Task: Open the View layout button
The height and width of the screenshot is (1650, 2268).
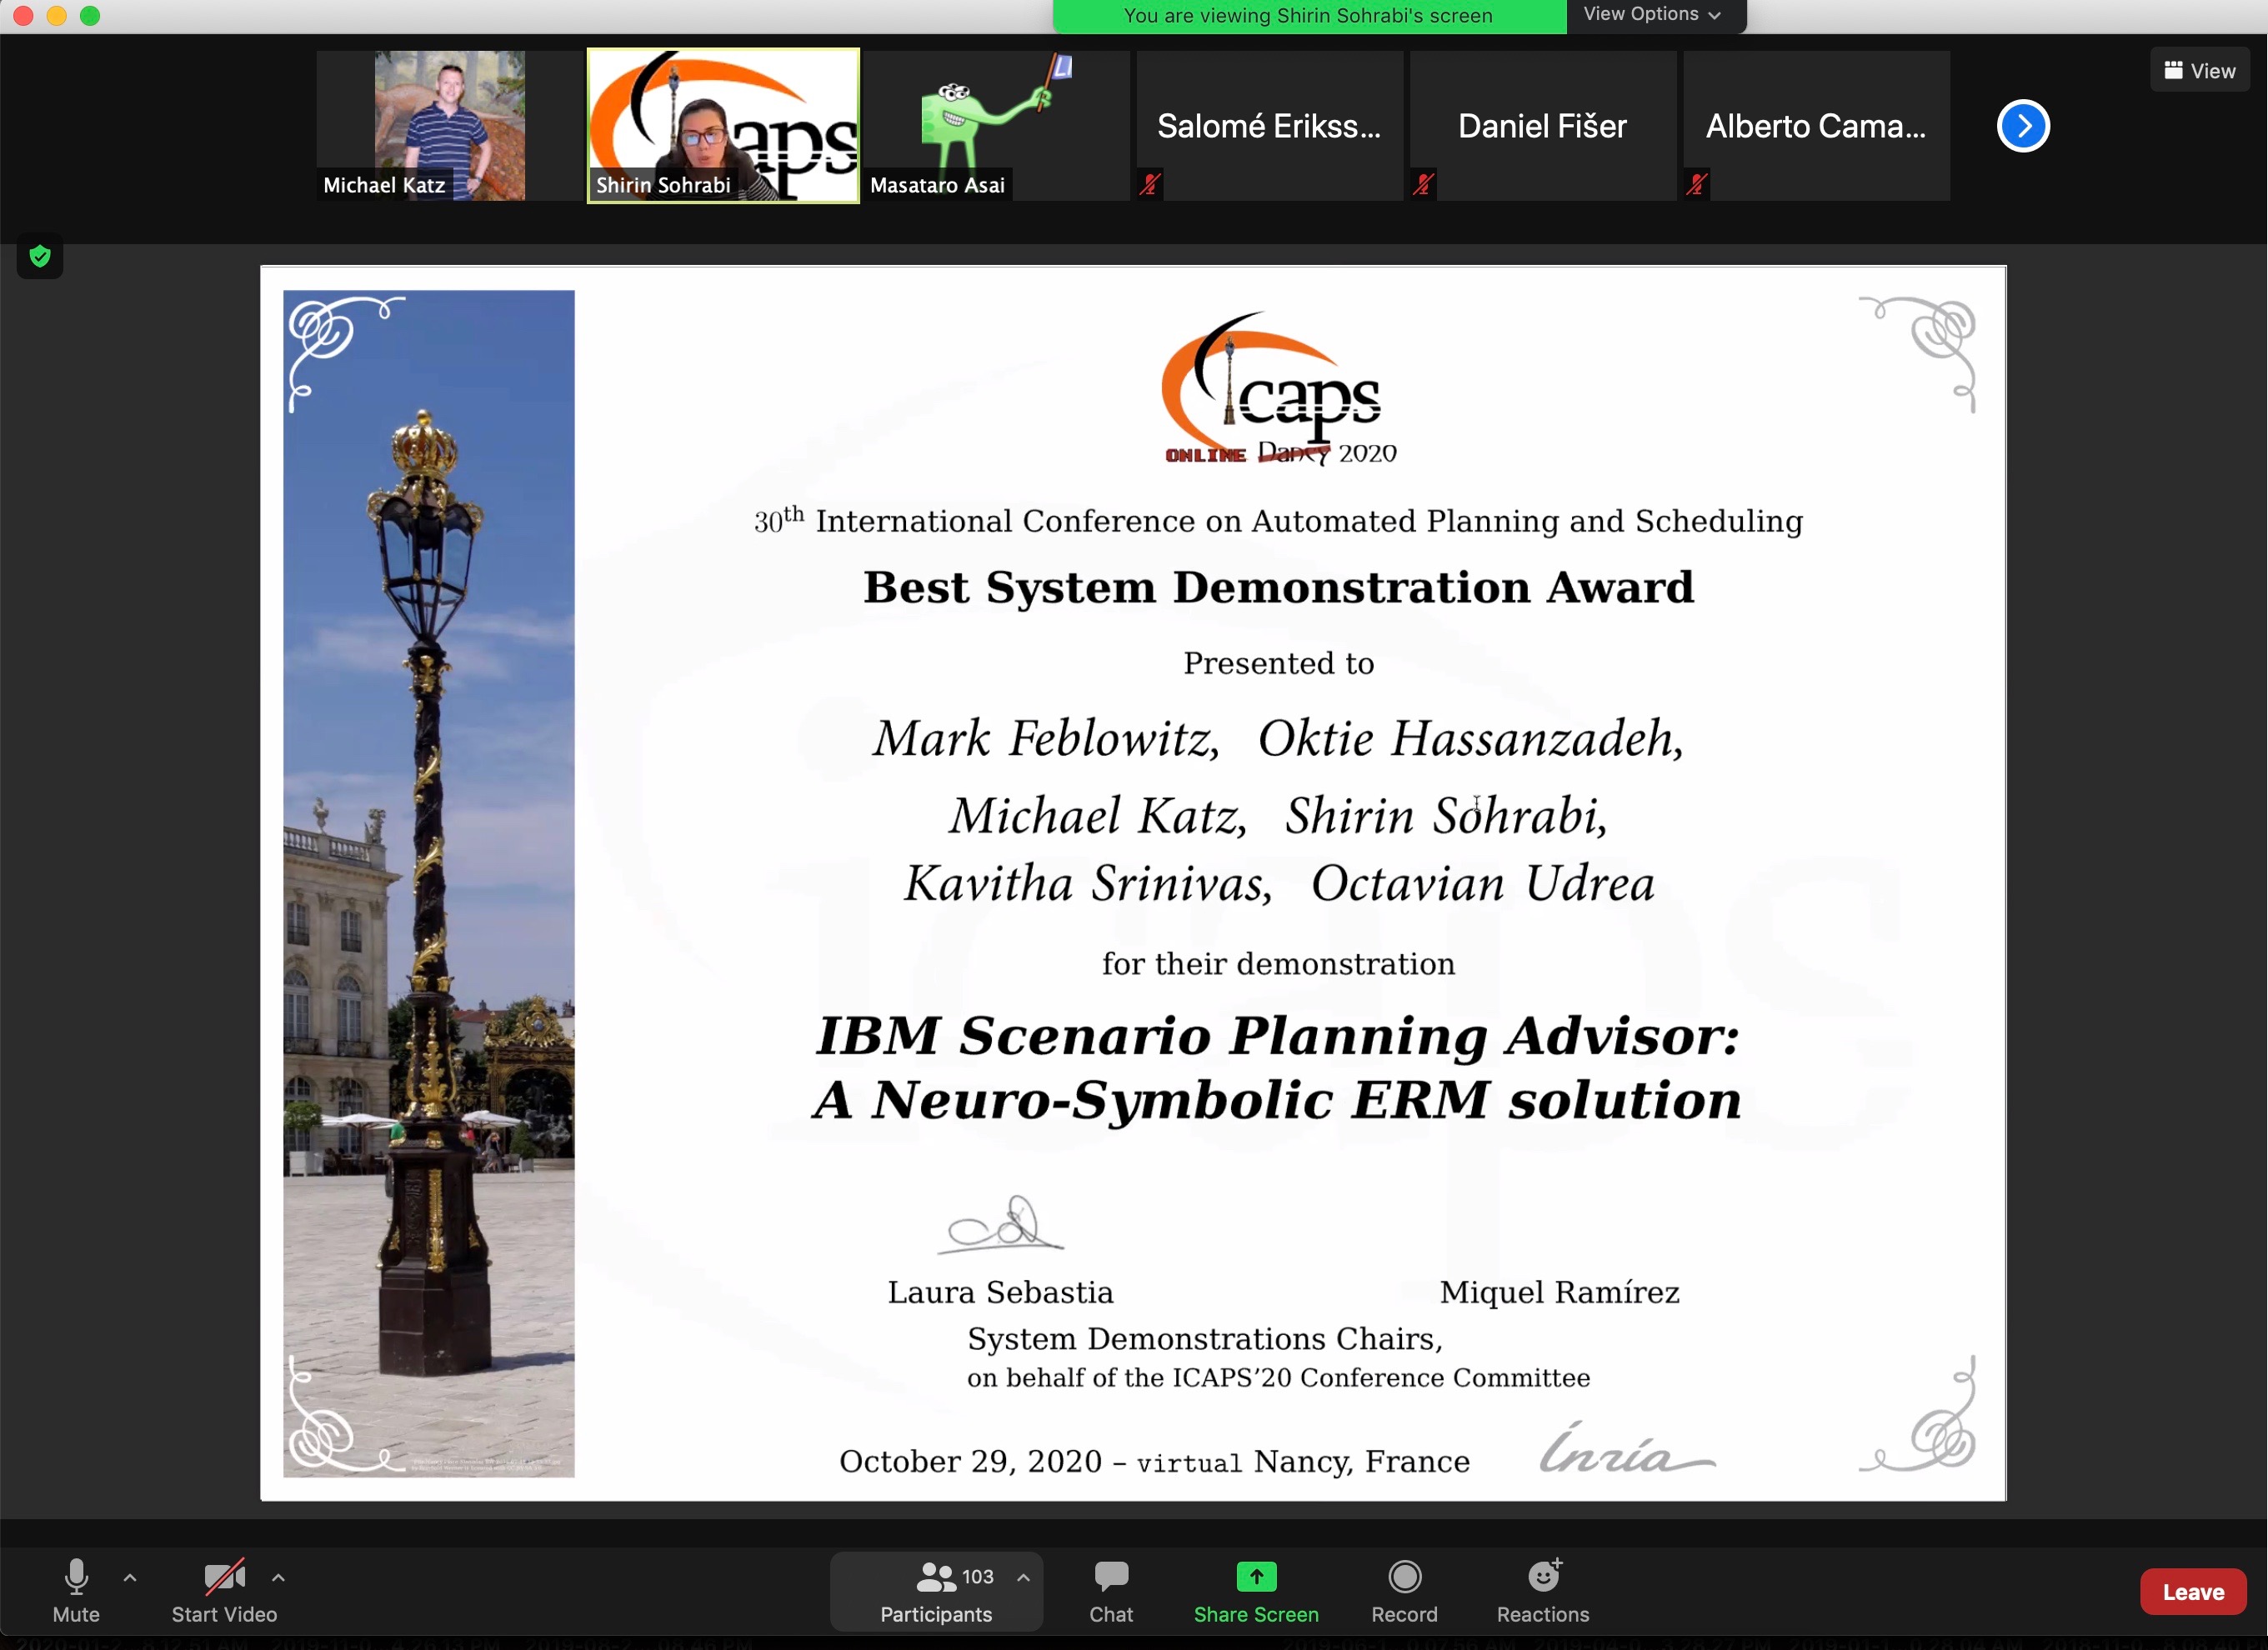Action: 2199,70
